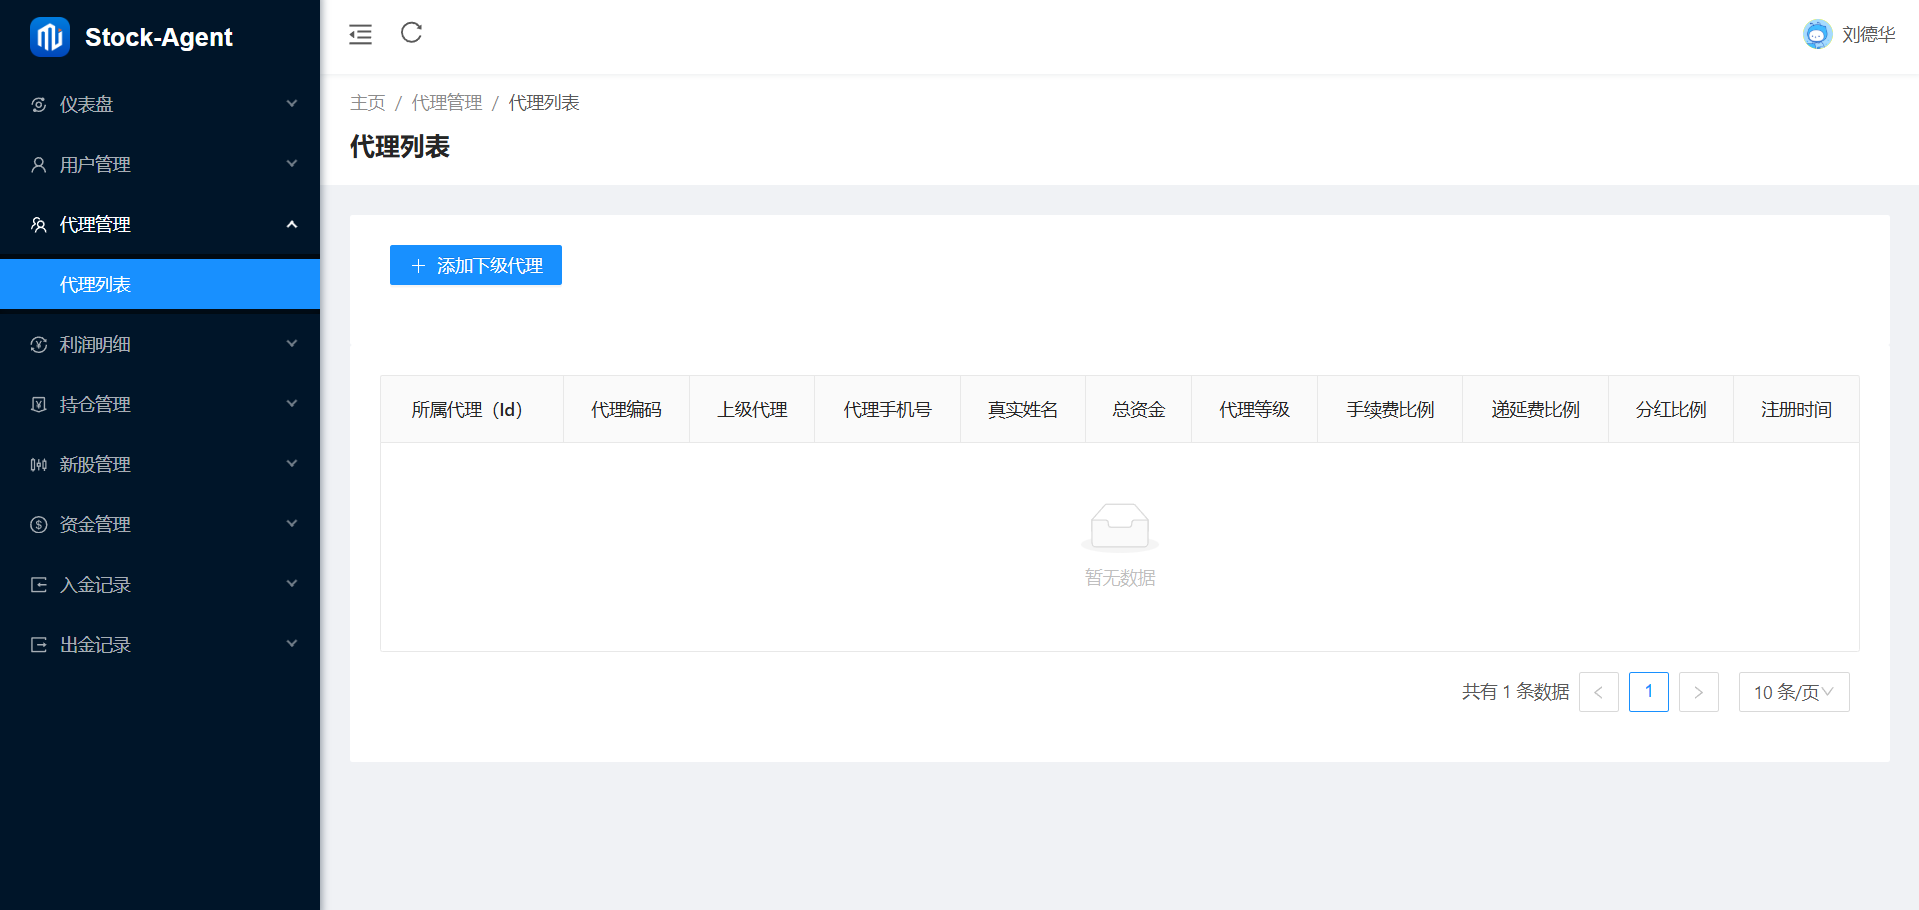Select 代理列表 in the sidebar

coord(95,285)
